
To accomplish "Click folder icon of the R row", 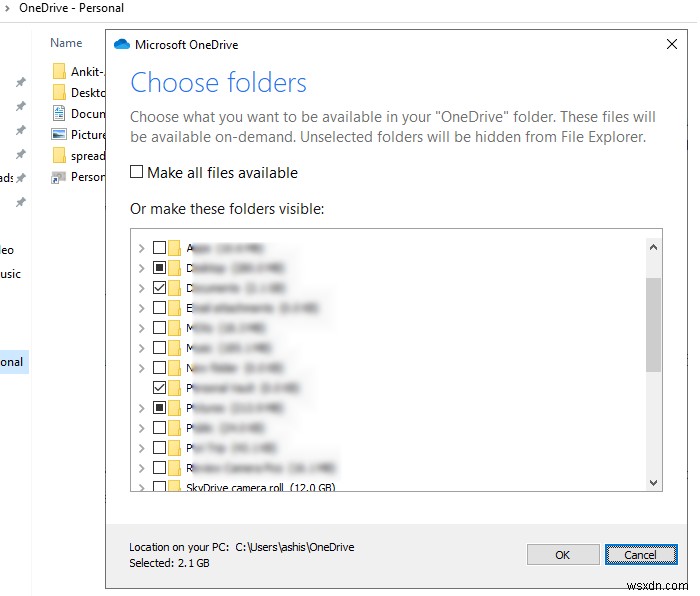I will point(175,467).
